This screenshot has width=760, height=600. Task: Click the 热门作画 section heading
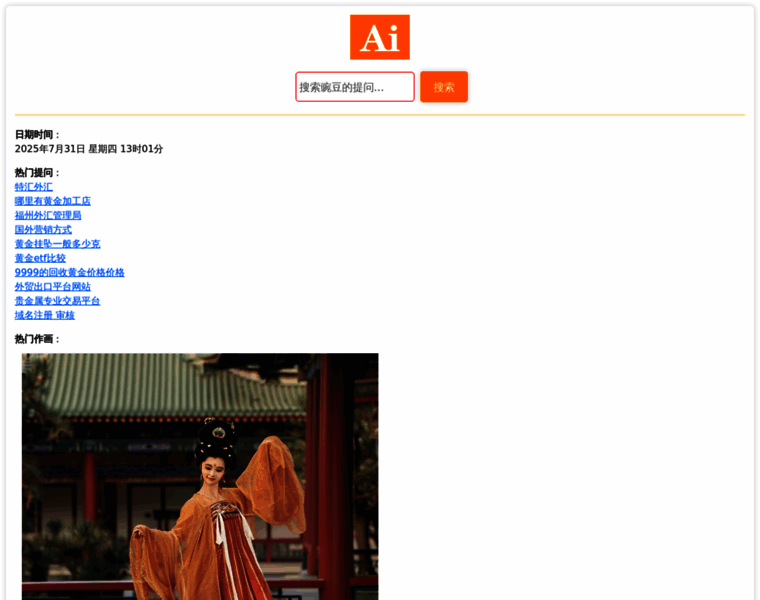click(38, 339)
